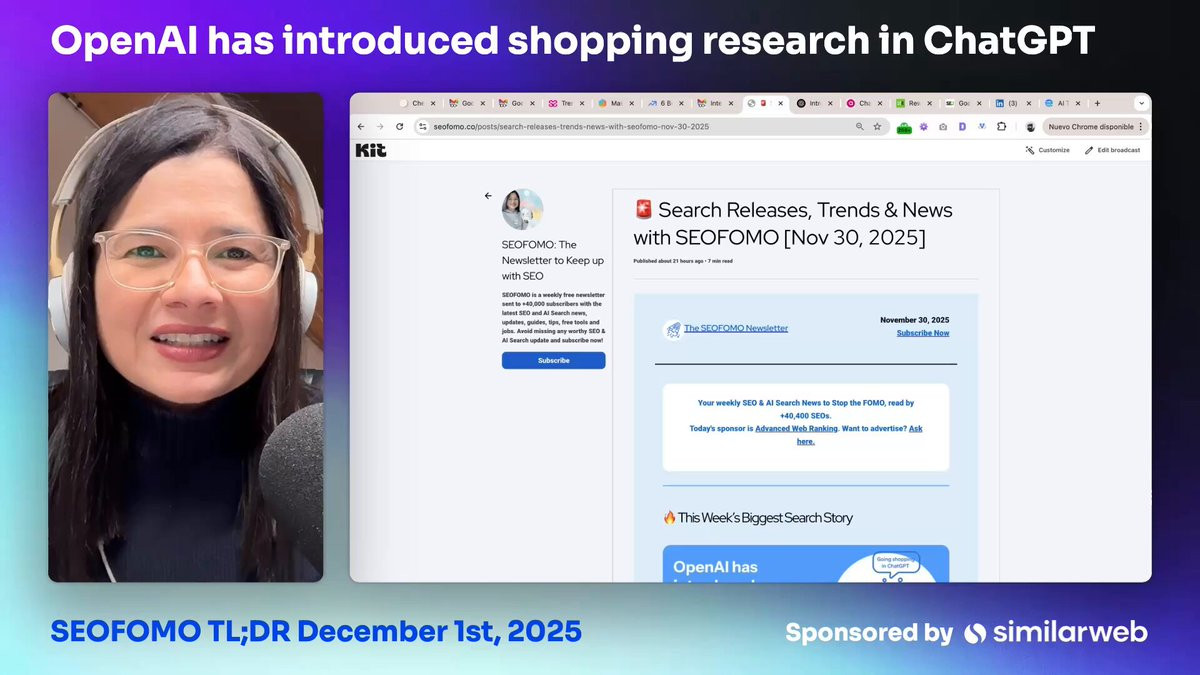Click the Customize button
This screenshot has height=675, width=1200.
click(1047, 150)
